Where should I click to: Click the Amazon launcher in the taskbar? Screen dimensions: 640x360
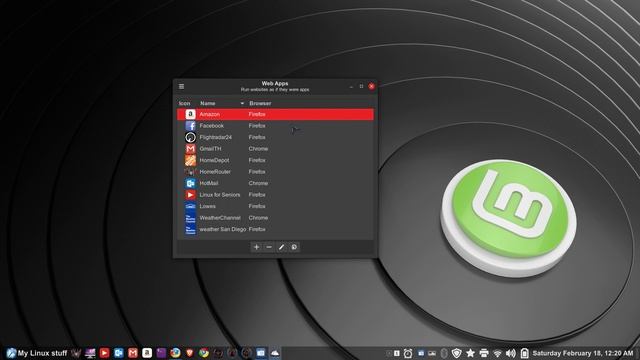pyautogui.click(x=147, y=353)
